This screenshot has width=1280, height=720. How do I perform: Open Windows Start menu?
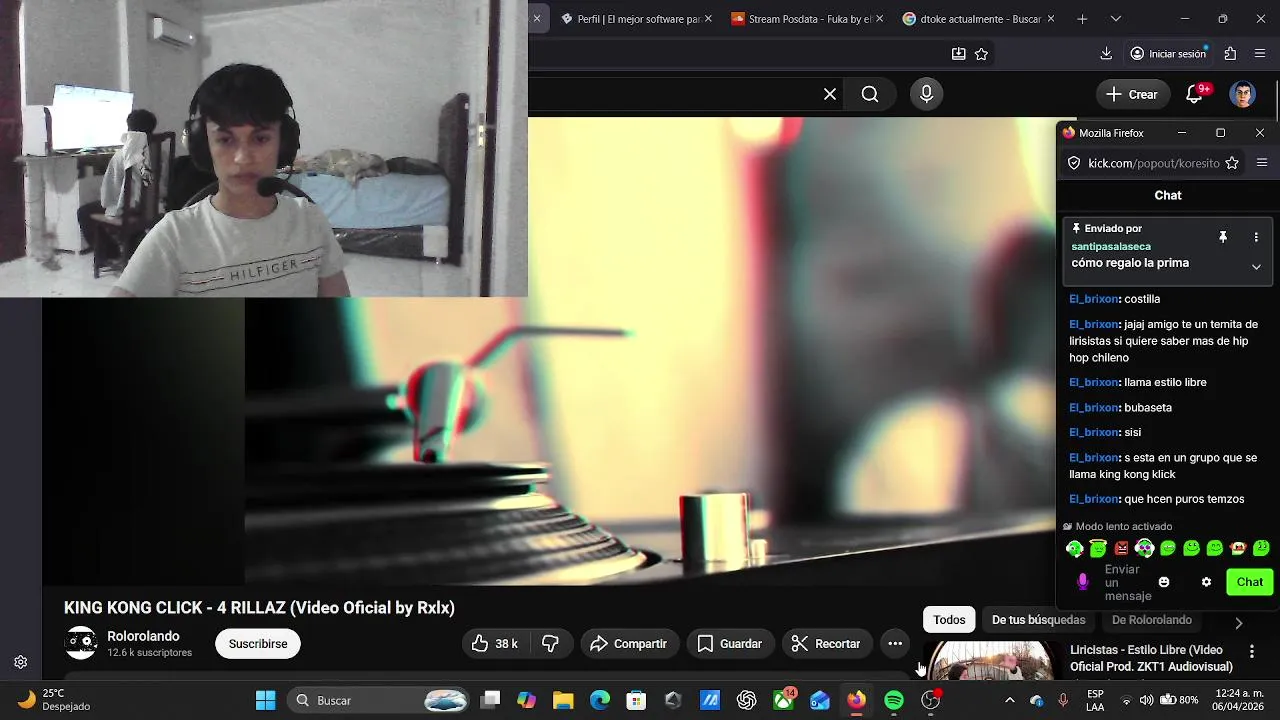pos(265,700)
